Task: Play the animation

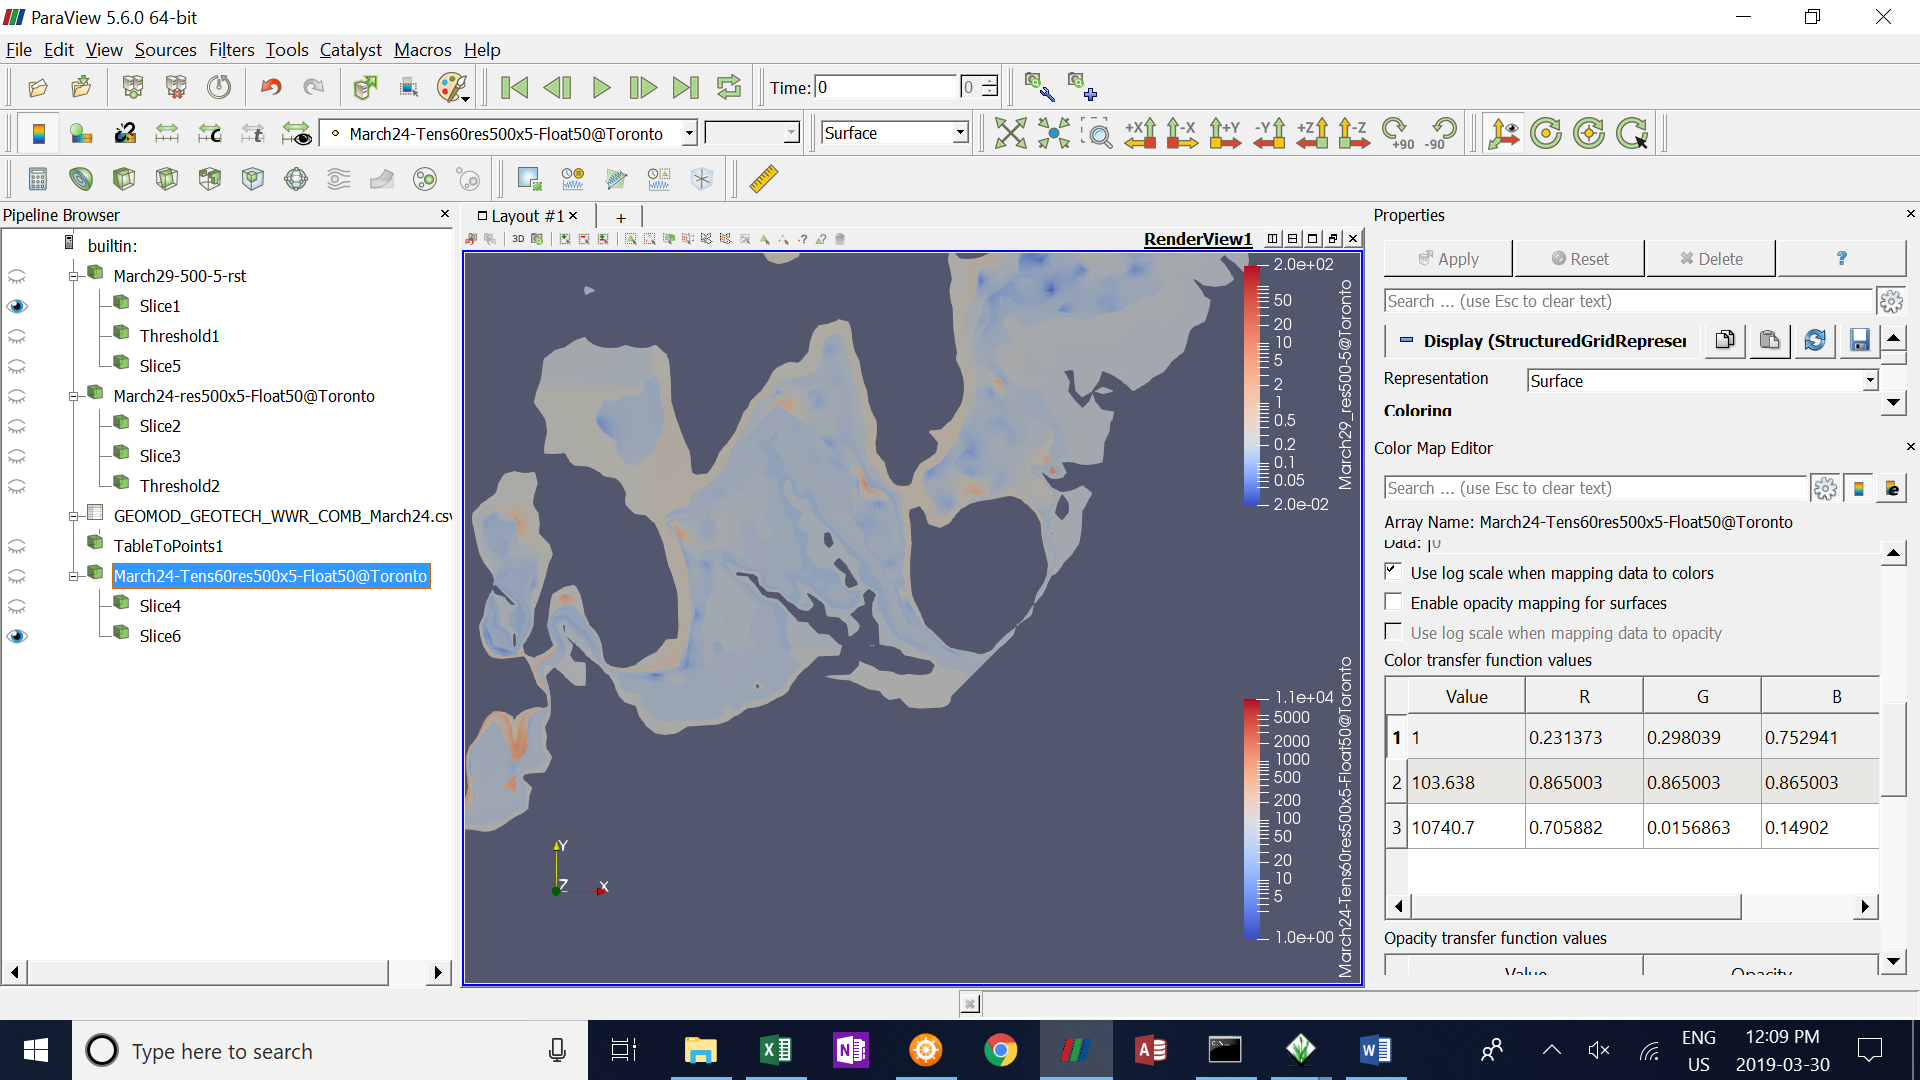Action: click(x=601, y=88)
